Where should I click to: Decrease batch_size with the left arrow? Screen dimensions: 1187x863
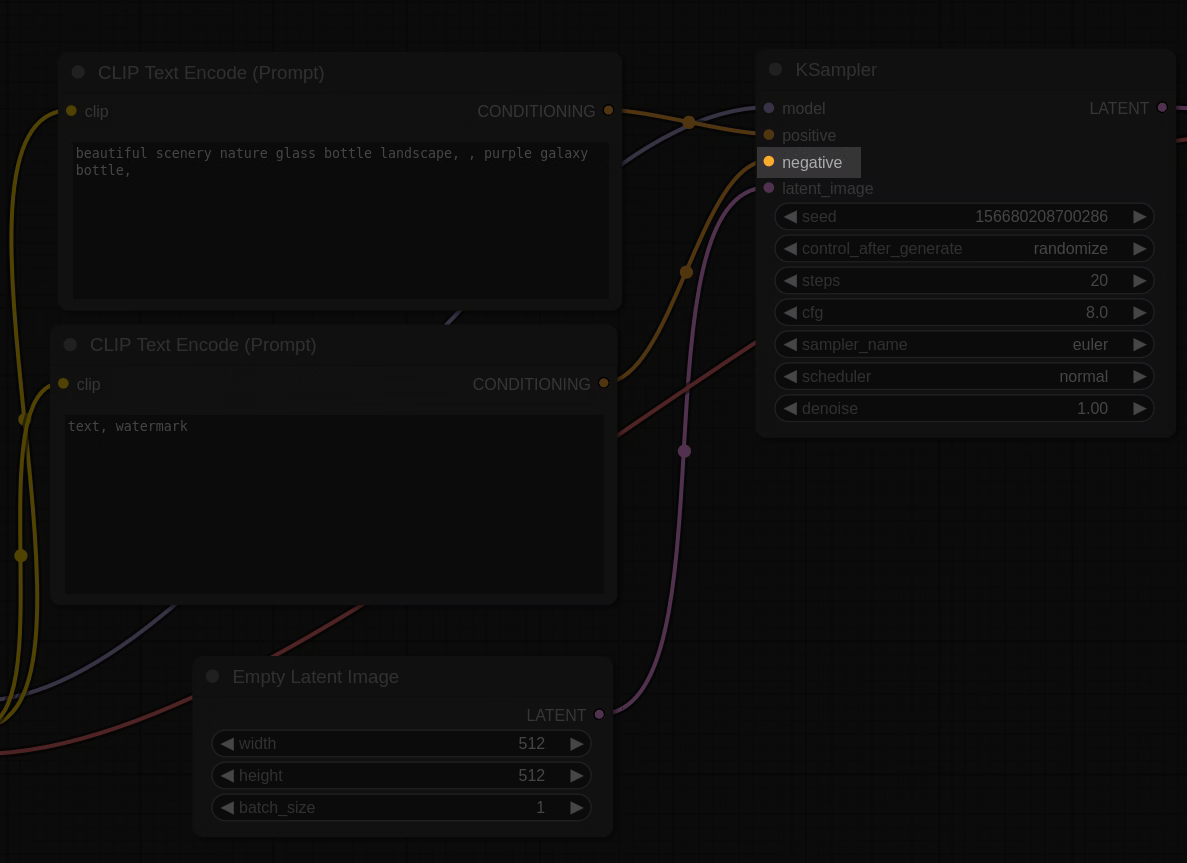pyautogui.click(x=227, y=808)
